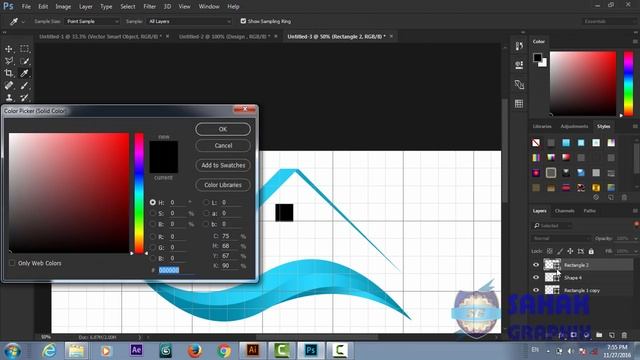
Task: Click the Windows Start button
Action: click(12, 351)
